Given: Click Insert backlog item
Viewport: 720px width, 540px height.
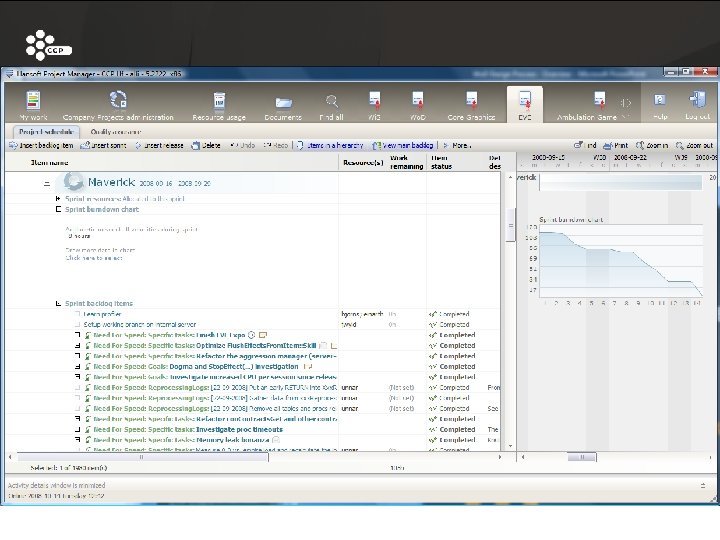Looking at the screenshot, I should pyautogui.click(x=41, y=146).
